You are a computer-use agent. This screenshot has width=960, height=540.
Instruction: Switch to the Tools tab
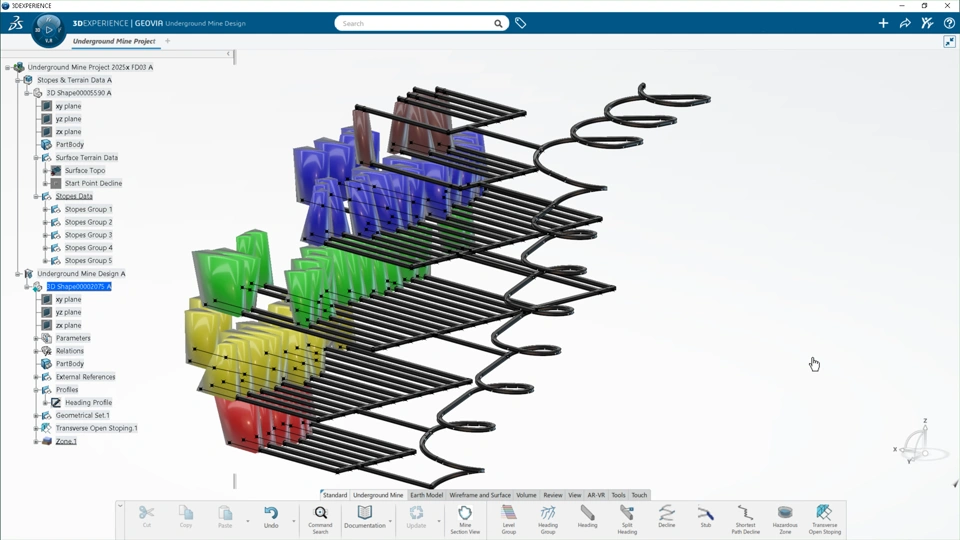point(618,495)
